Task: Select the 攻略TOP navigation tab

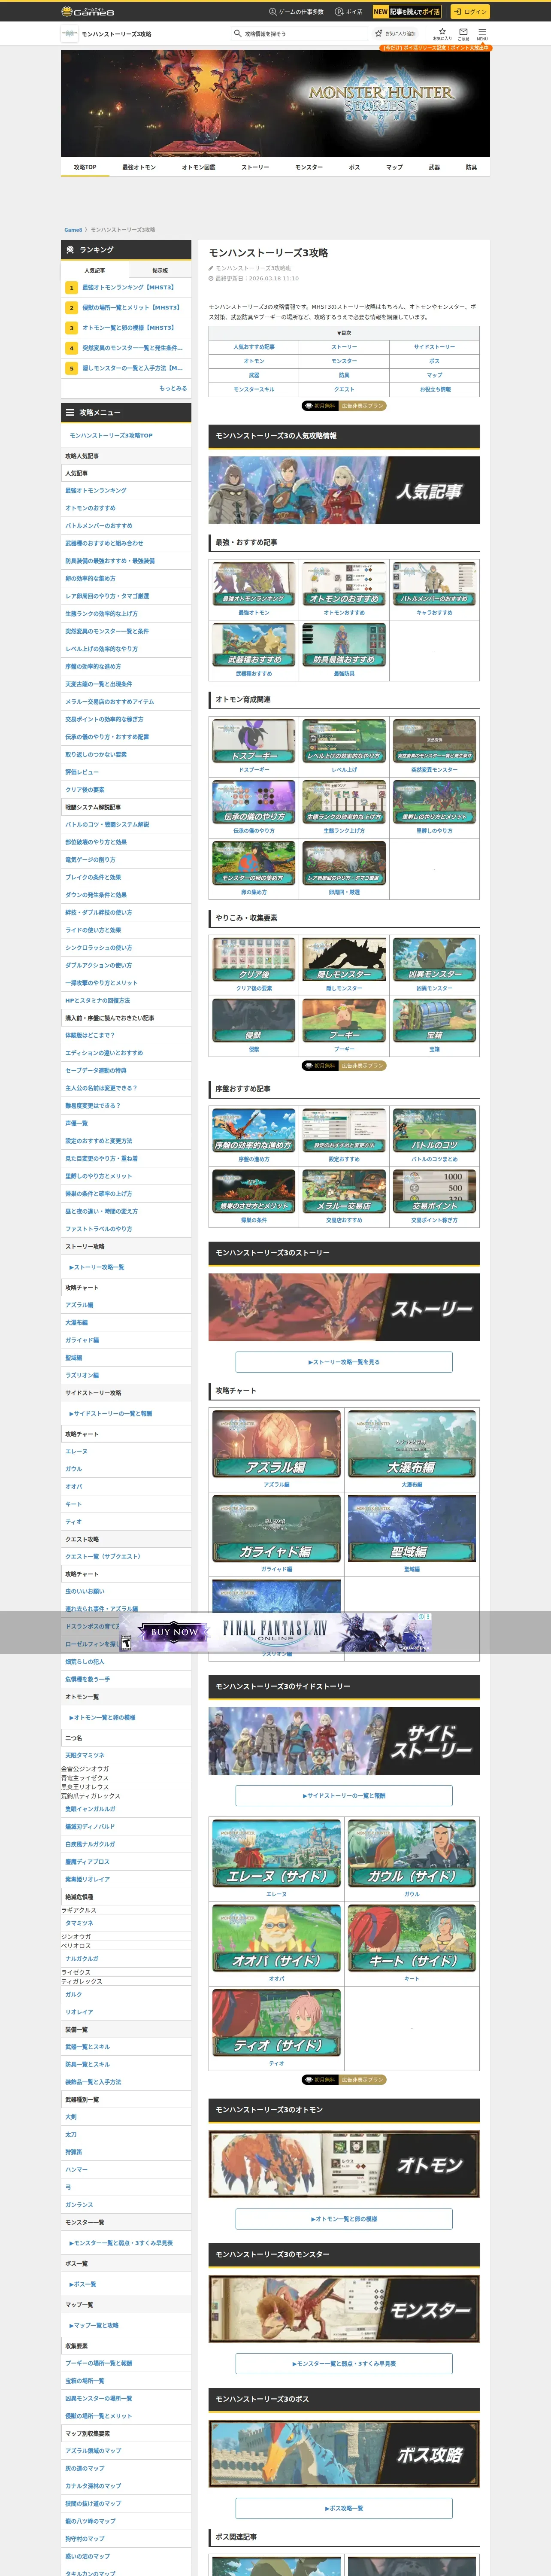Action: point(85,167)
